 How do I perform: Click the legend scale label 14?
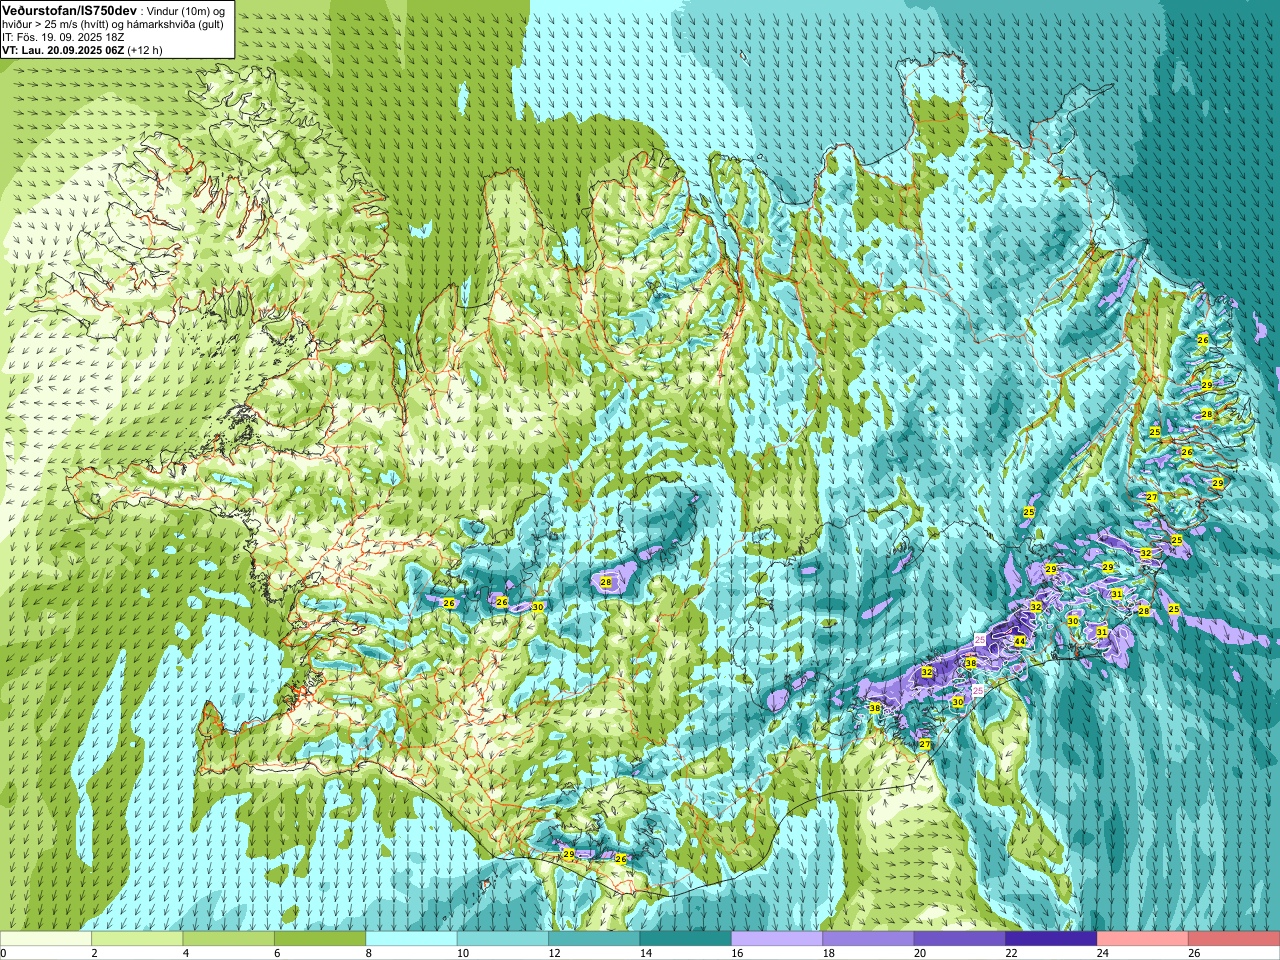pyautogui.click(x=645, y=954)
